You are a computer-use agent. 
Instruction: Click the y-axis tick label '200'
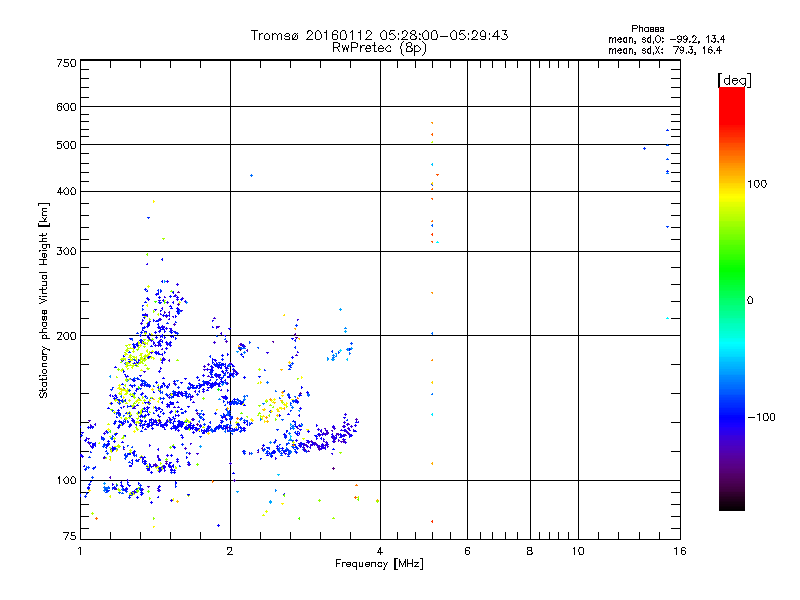tap(66, 336)
